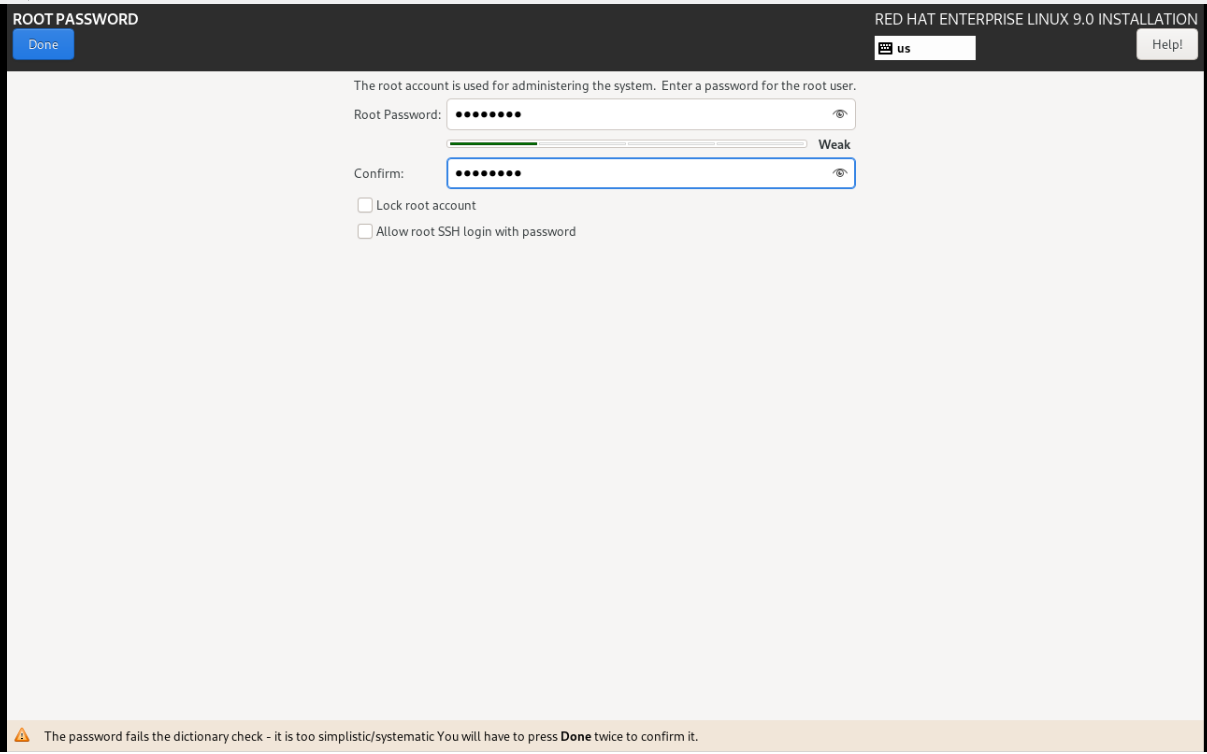Click the dictionary check warning message
Screen dimensions: 1207x754
click(x=370, y=737)
